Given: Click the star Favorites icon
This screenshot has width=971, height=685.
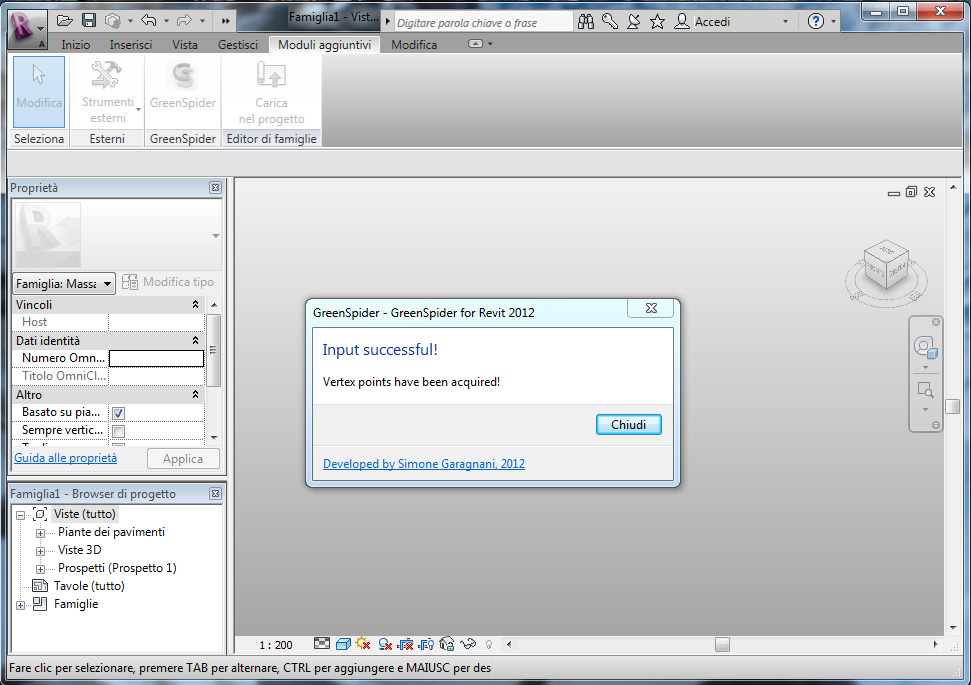Looking at the screenshot, I should 657,22.
